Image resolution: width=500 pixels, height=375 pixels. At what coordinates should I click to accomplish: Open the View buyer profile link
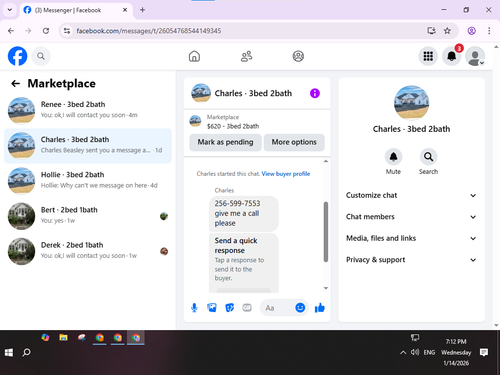pyautogui.click(x=286, y=174)
